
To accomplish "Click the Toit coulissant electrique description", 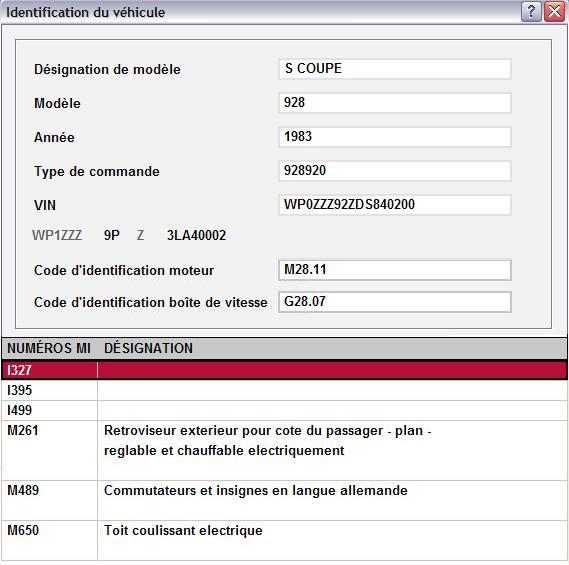I will 183,531.
